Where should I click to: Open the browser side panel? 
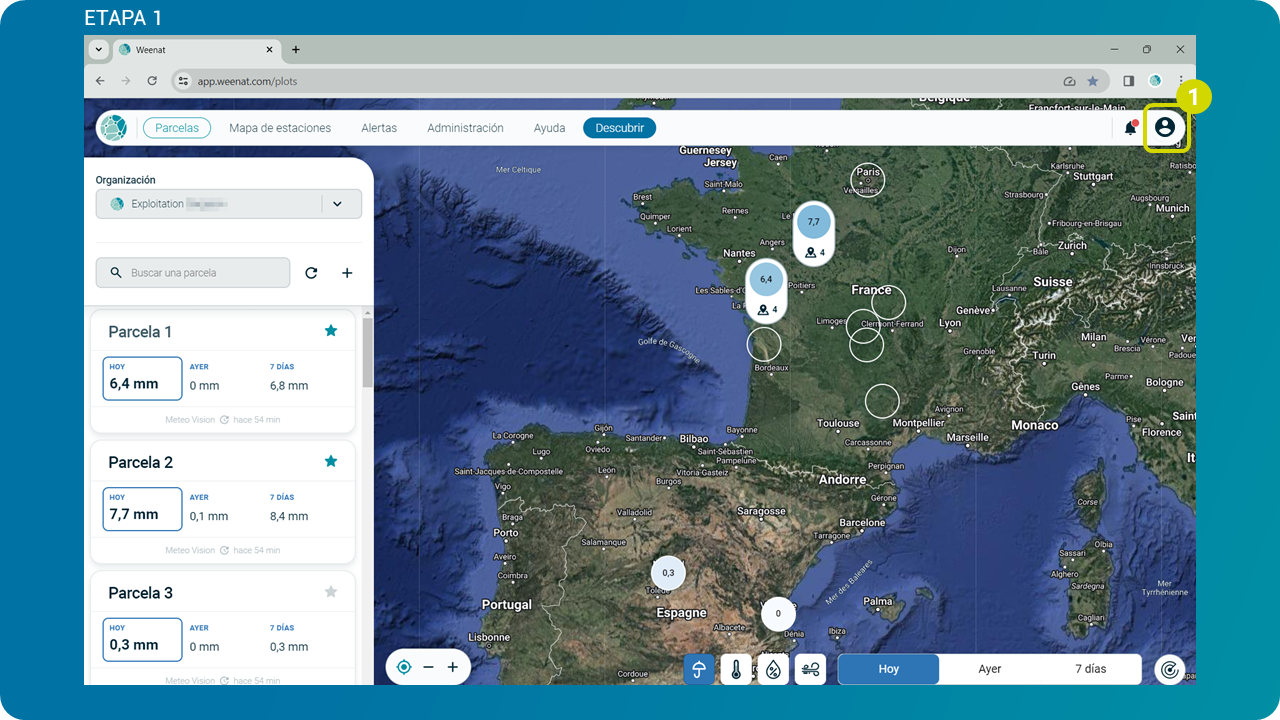point(1129,81)
